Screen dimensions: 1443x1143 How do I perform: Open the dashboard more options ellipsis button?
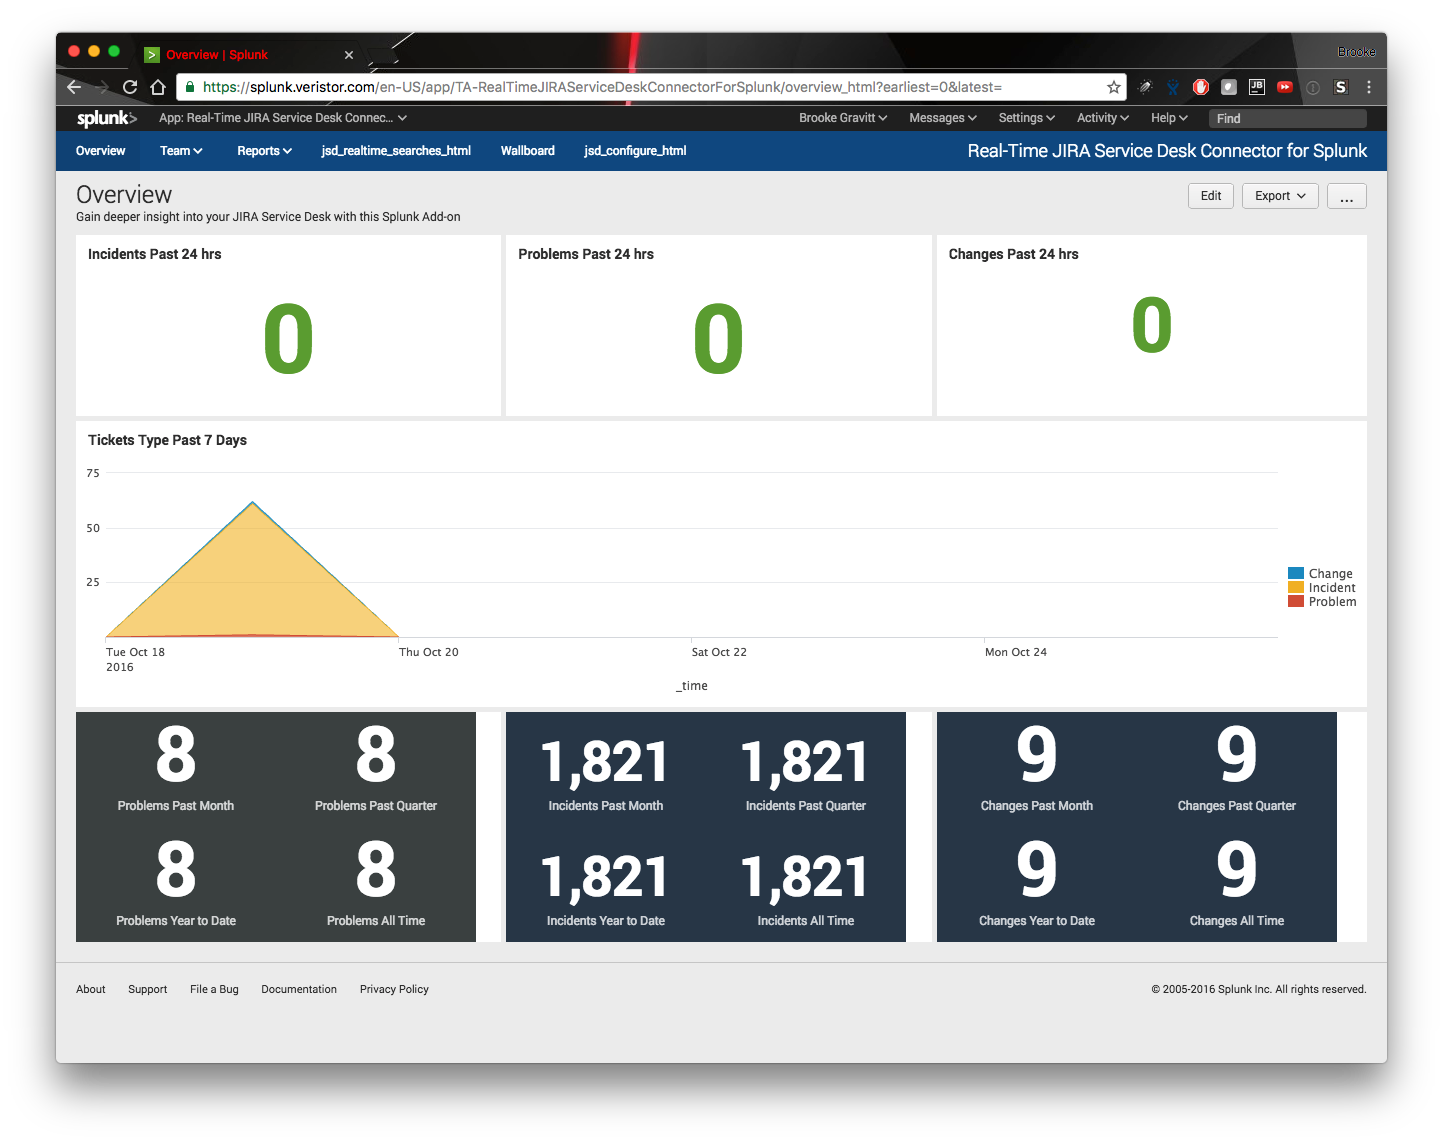(x=1346, y=196)
